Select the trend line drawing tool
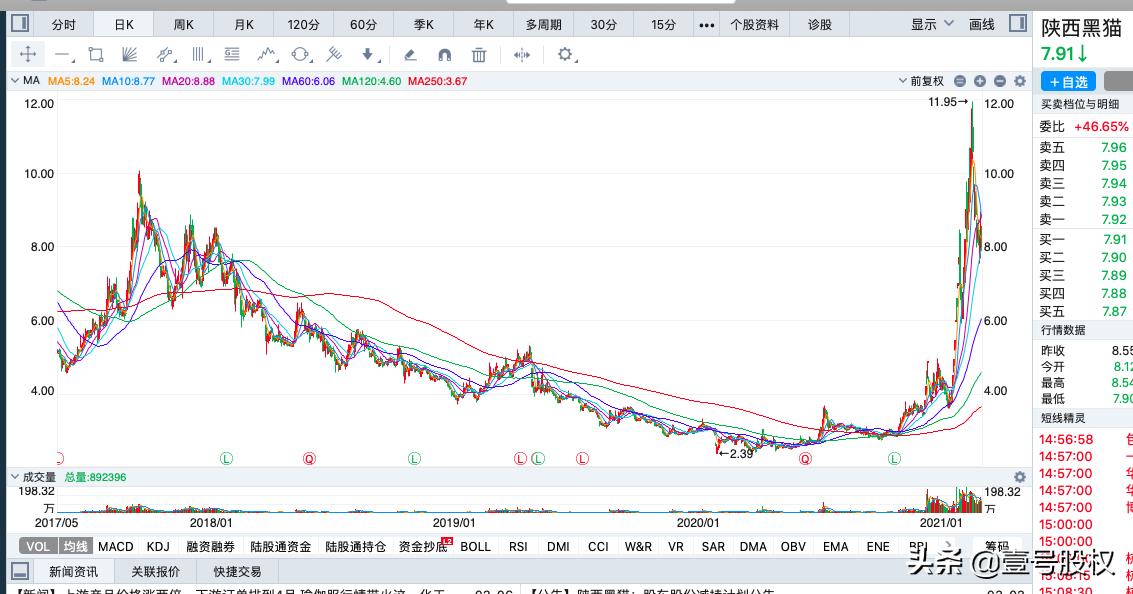1133x594 pixels. coord(60,57)
